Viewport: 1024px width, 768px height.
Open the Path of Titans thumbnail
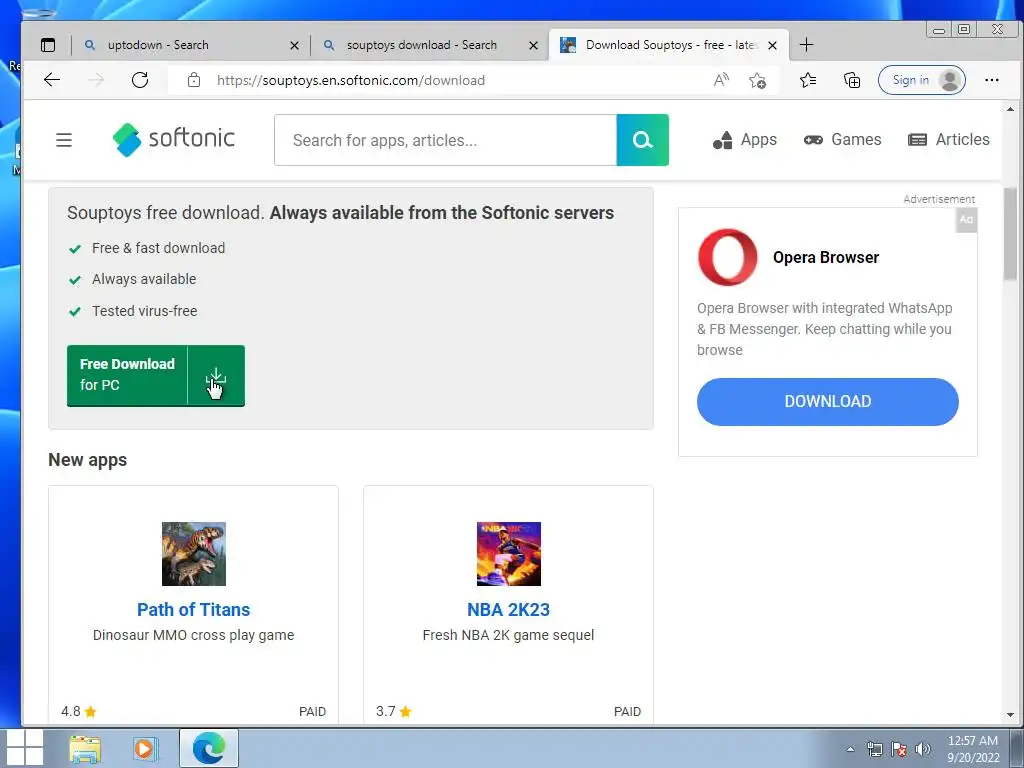[194, 554]
